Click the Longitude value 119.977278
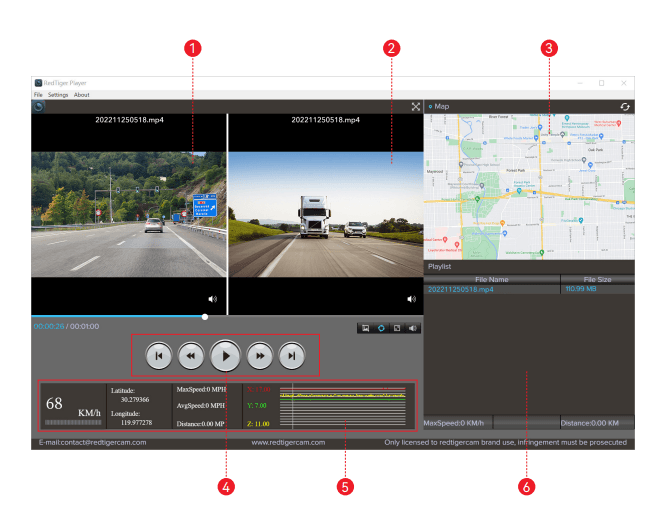 pyautogui.click(x=136, y=423)
